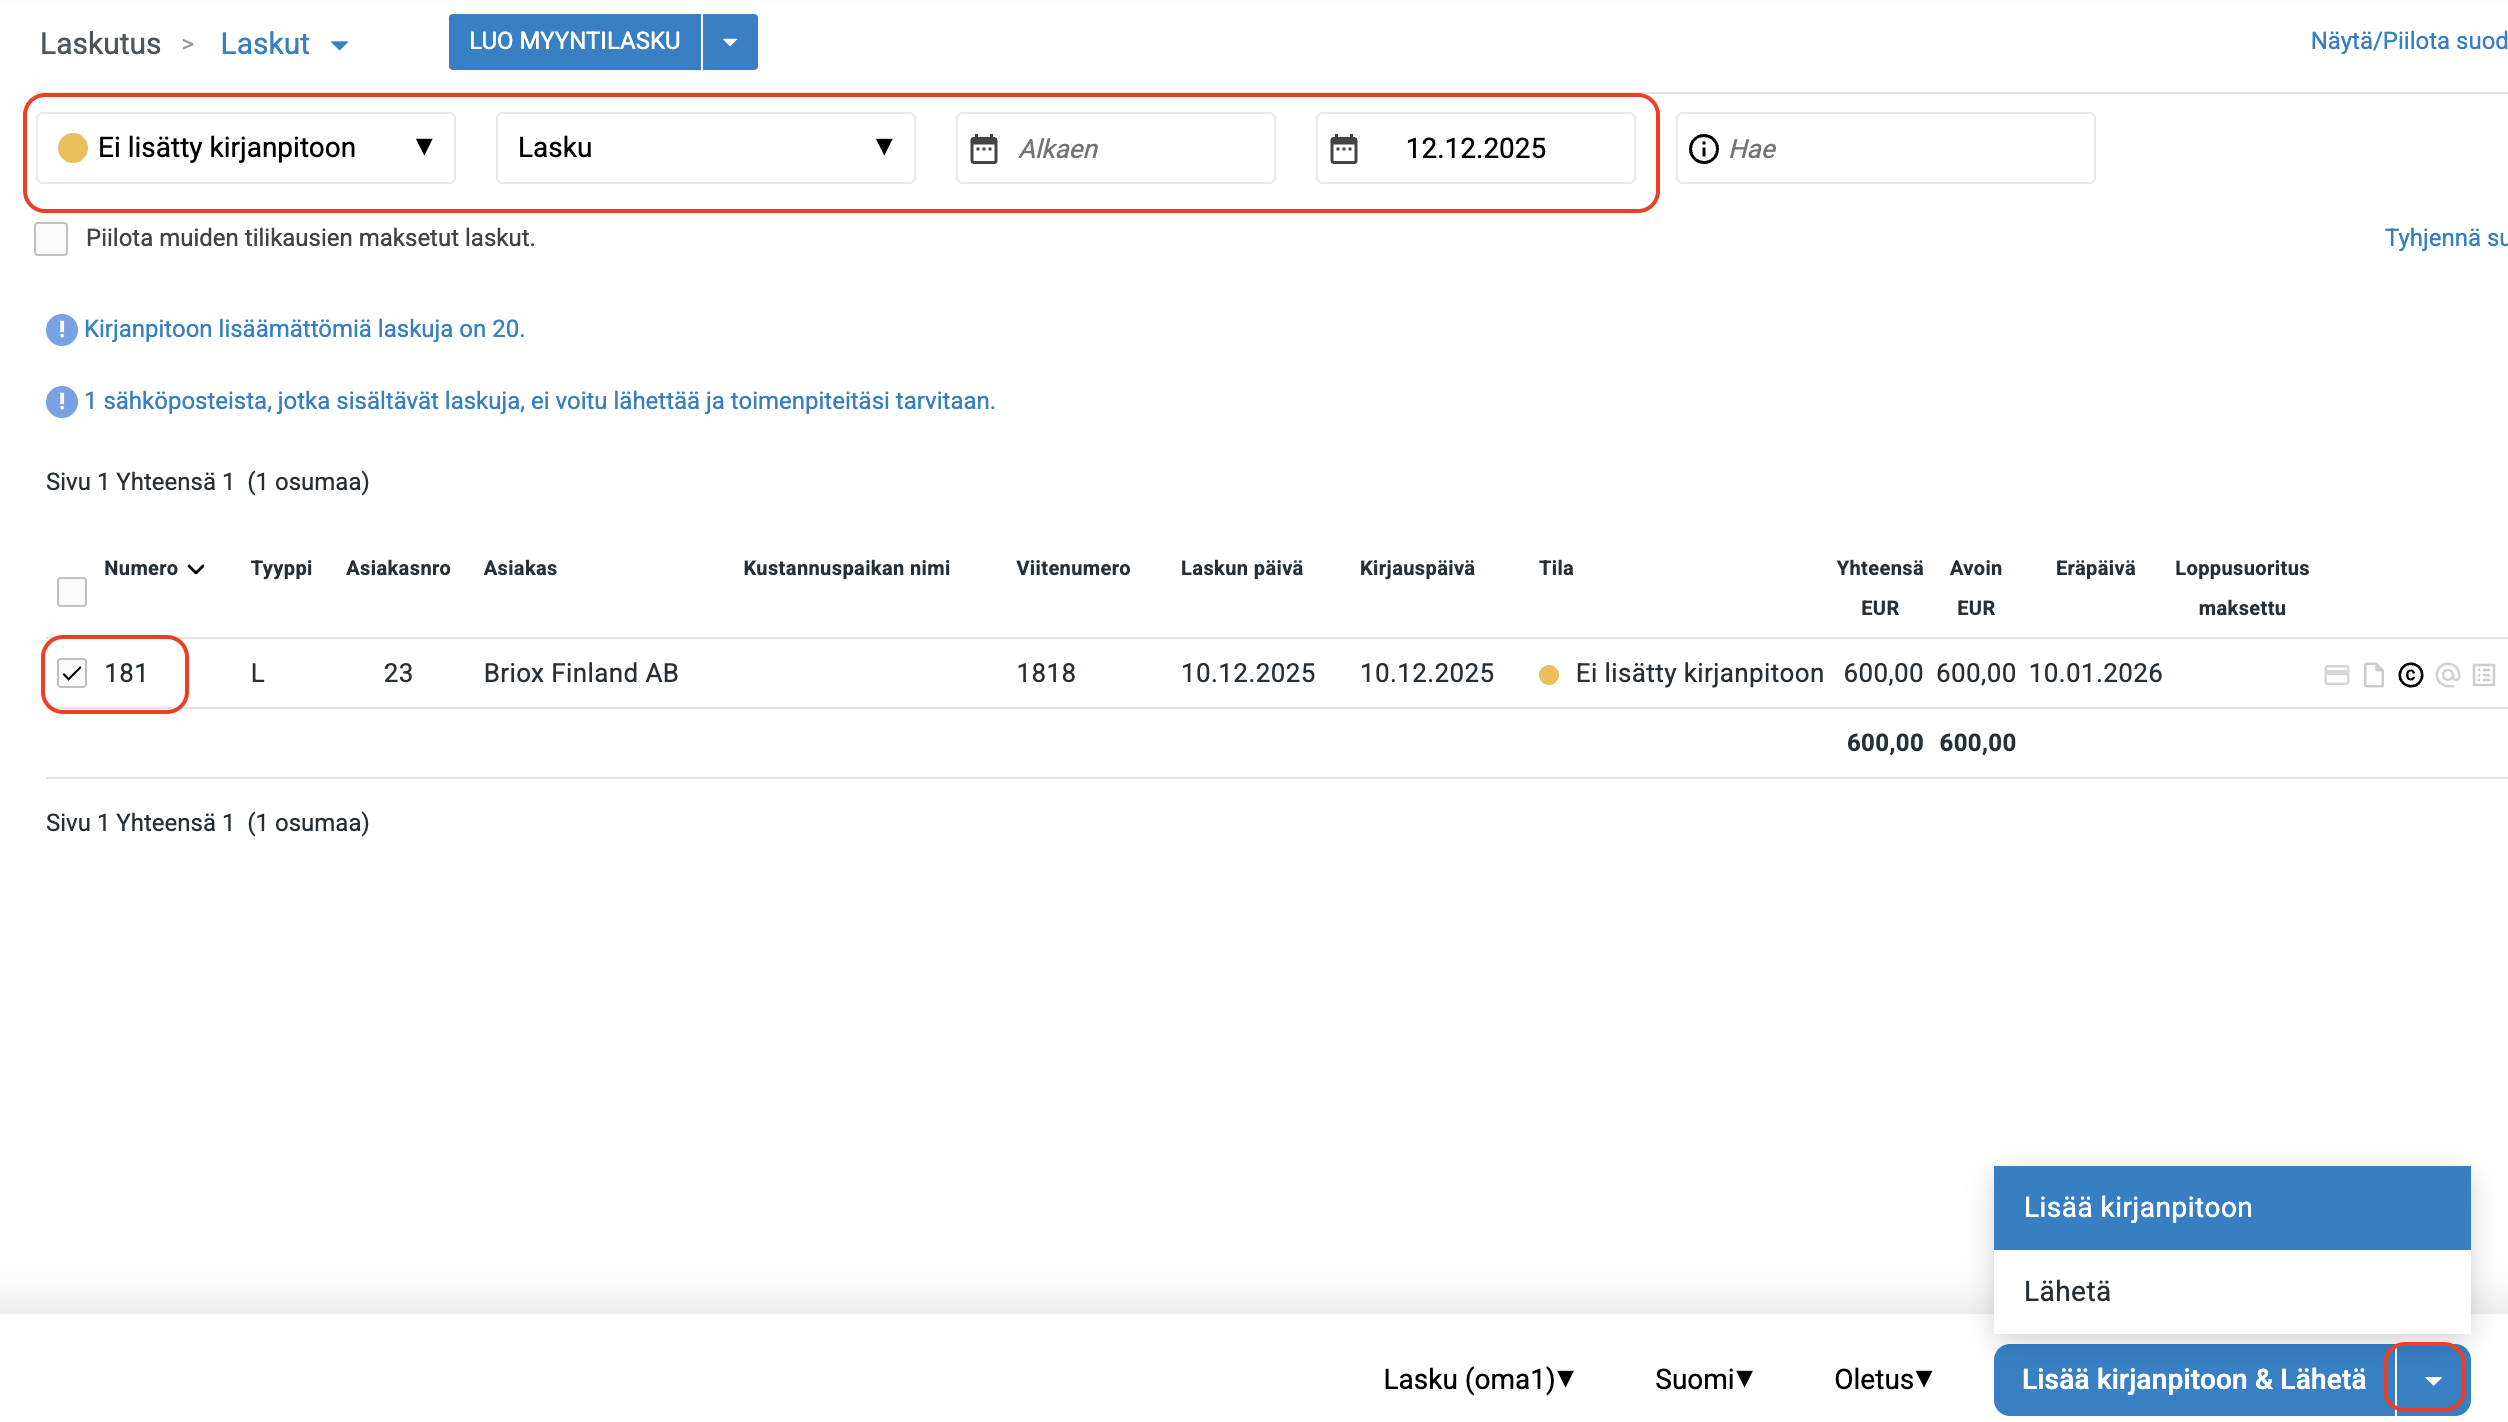This screenshot has width=2508, height=1422.
Task: Uncheck the checkbox for invoice 181
Action: click(x=72, y=673)
